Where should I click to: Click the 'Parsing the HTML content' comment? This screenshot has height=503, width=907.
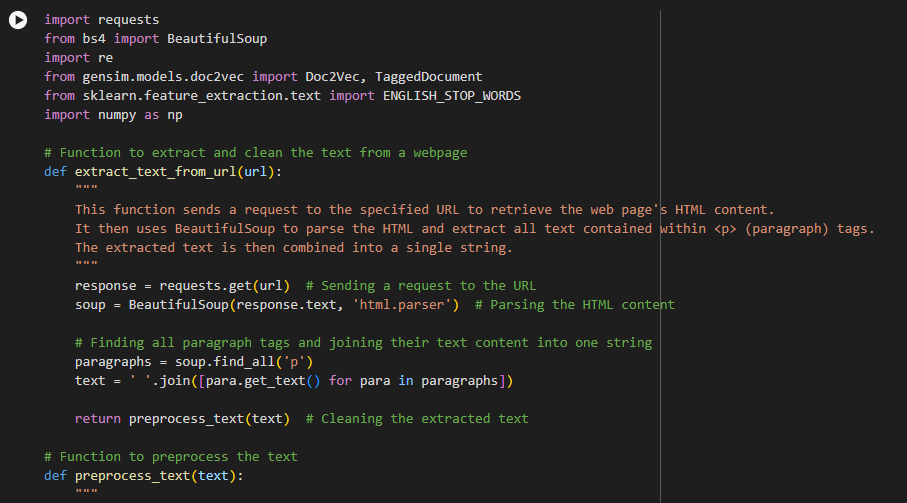coord(574,305)
